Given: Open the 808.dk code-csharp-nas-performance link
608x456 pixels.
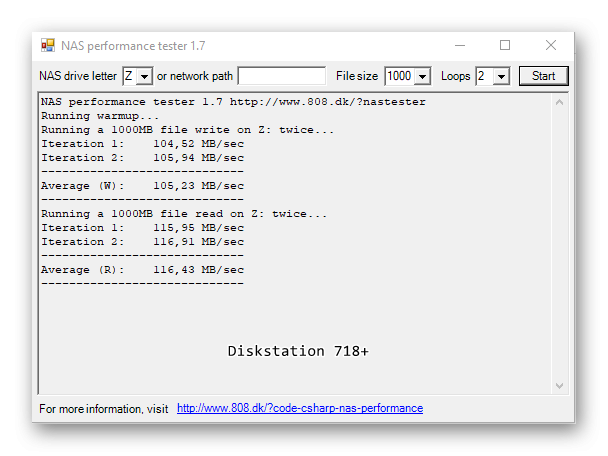Looking at the screenshot, I should [300, 408].
